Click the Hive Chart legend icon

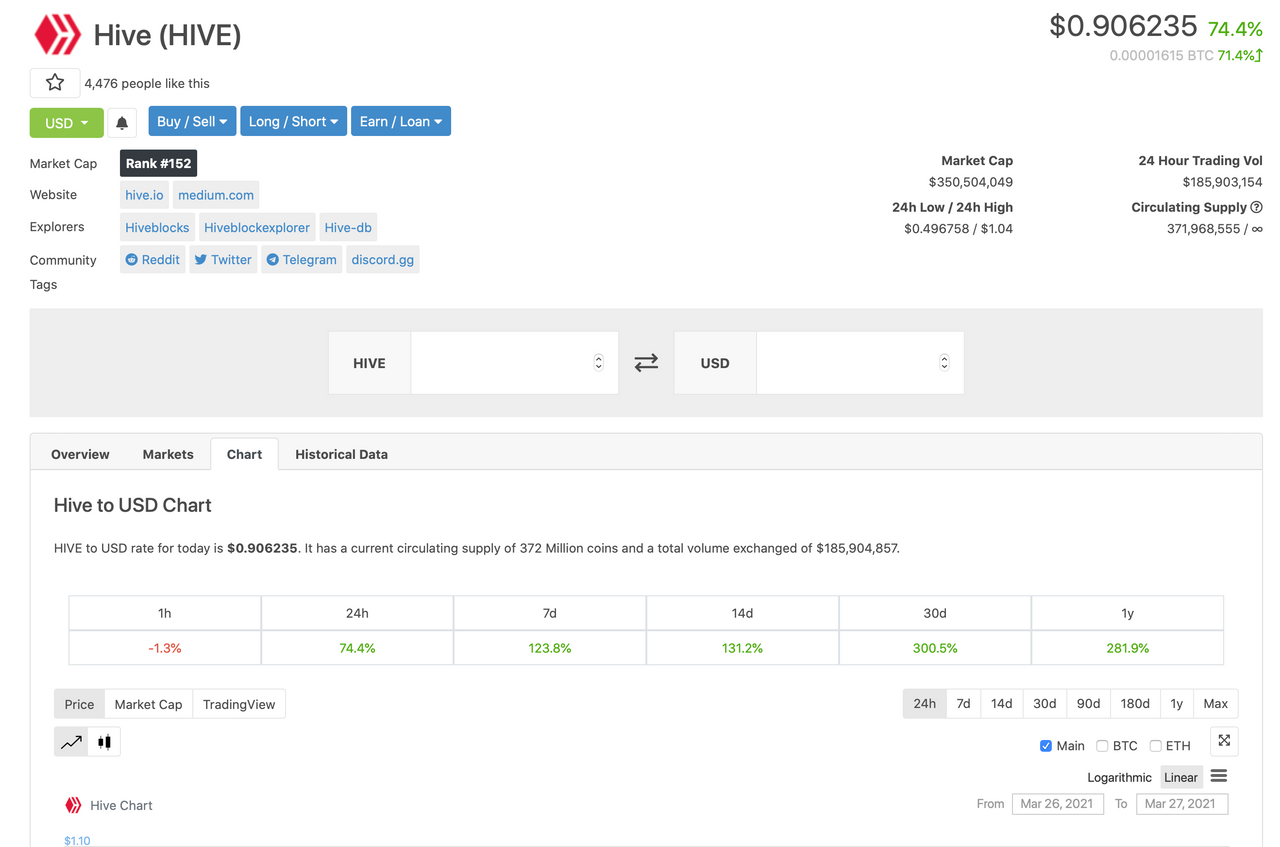tap(73, 805)
